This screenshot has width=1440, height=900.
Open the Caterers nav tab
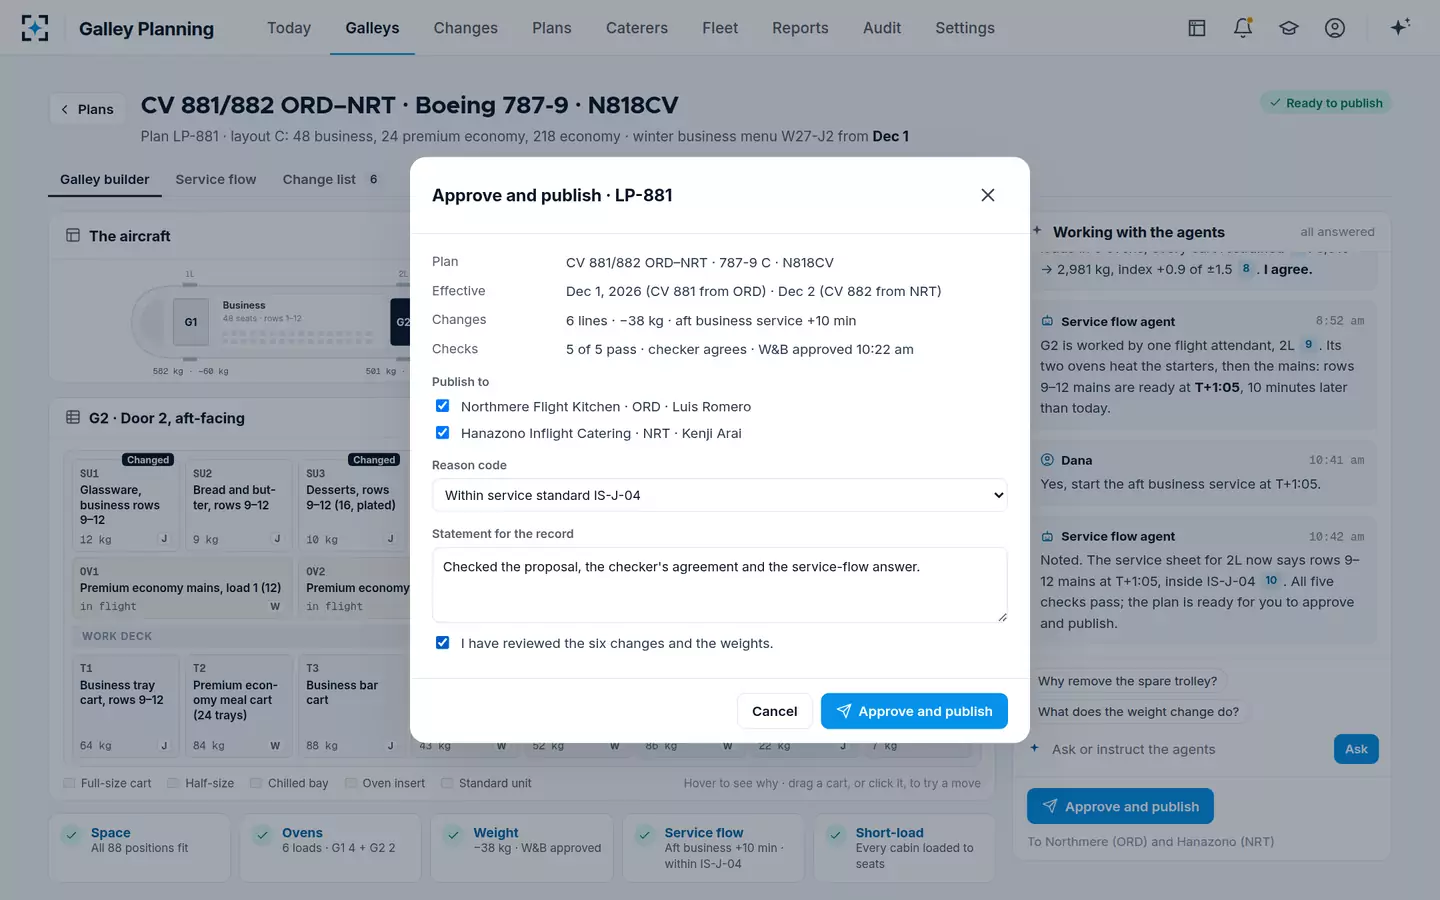tap(637, 28)
